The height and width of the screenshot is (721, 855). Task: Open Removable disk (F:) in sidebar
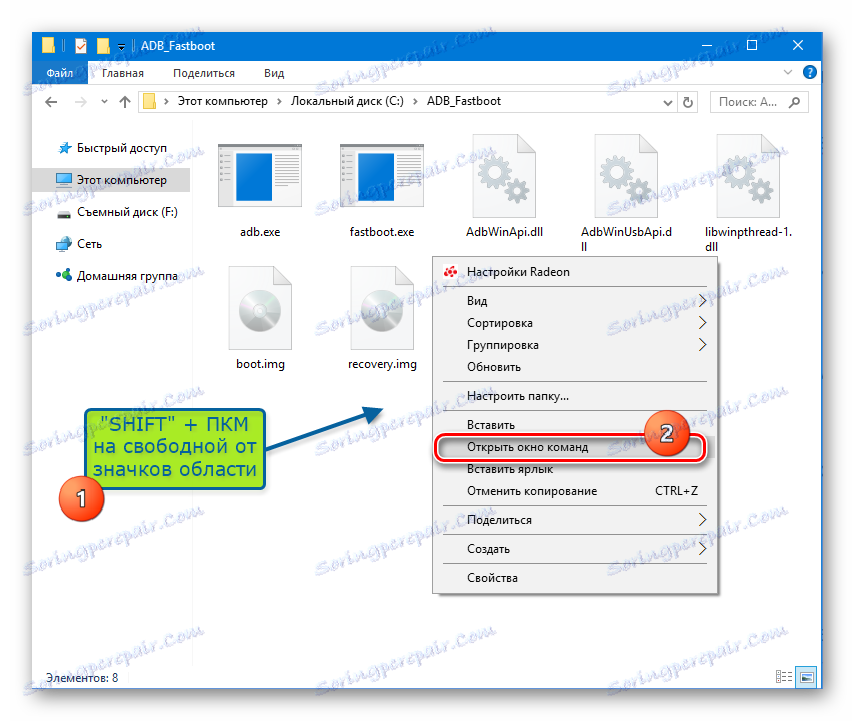(x=118, y=212)
